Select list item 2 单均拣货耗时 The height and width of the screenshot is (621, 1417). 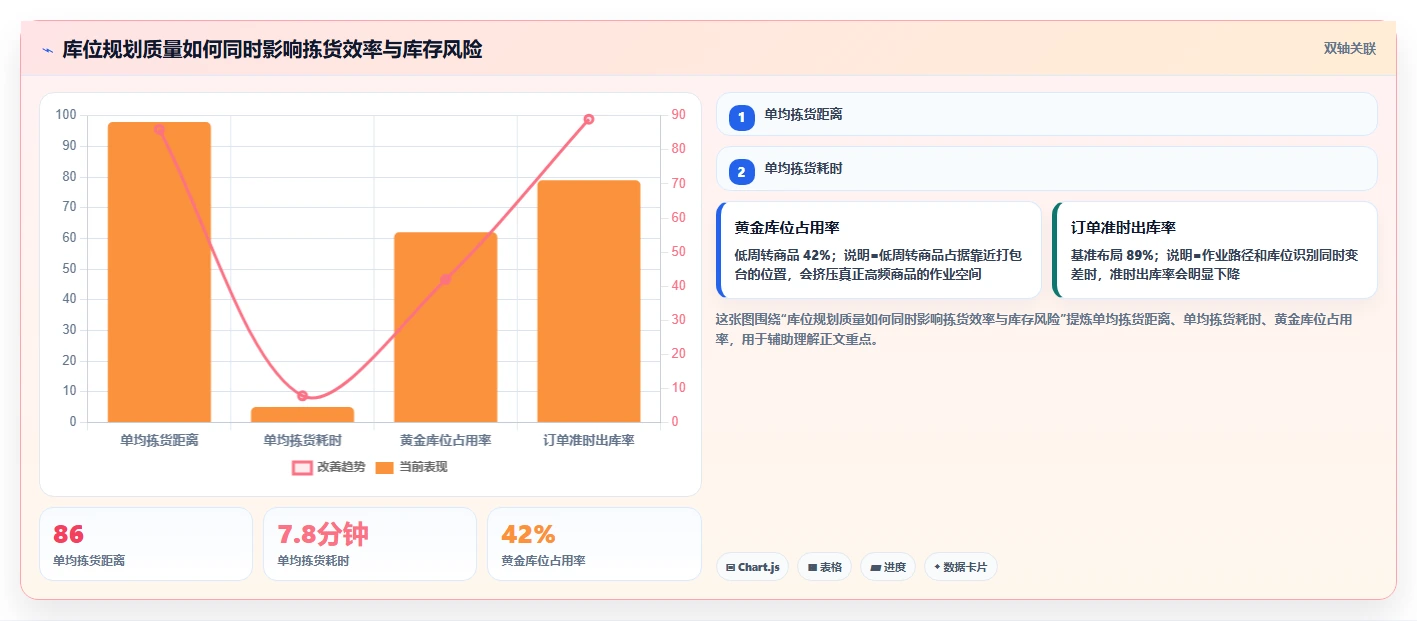click(x=1047, y=169)
